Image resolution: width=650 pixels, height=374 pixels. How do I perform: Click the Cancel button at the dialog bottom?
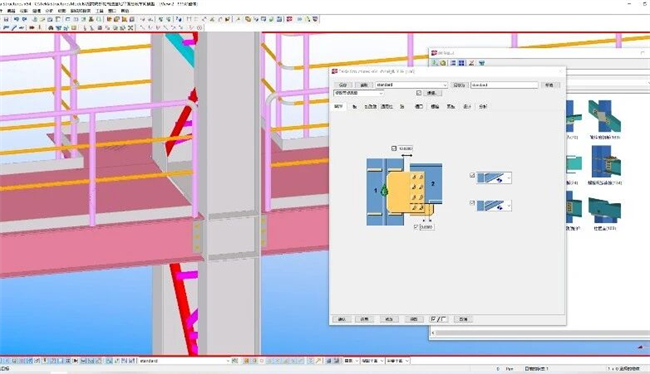[463, 319]
